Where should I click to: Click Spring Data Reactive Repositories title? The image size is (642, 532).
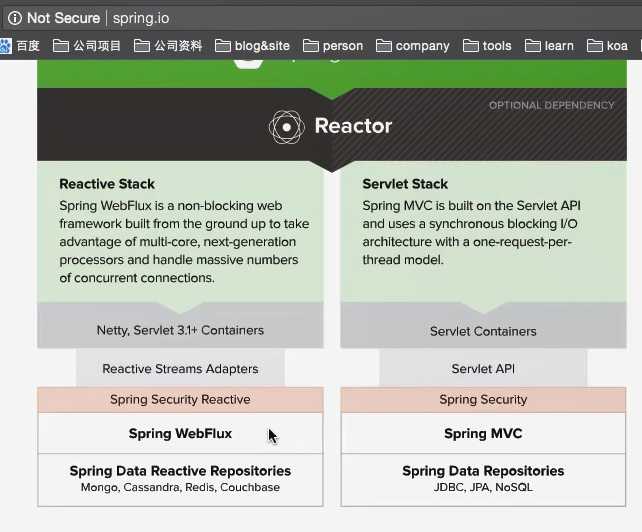(180, 471)
